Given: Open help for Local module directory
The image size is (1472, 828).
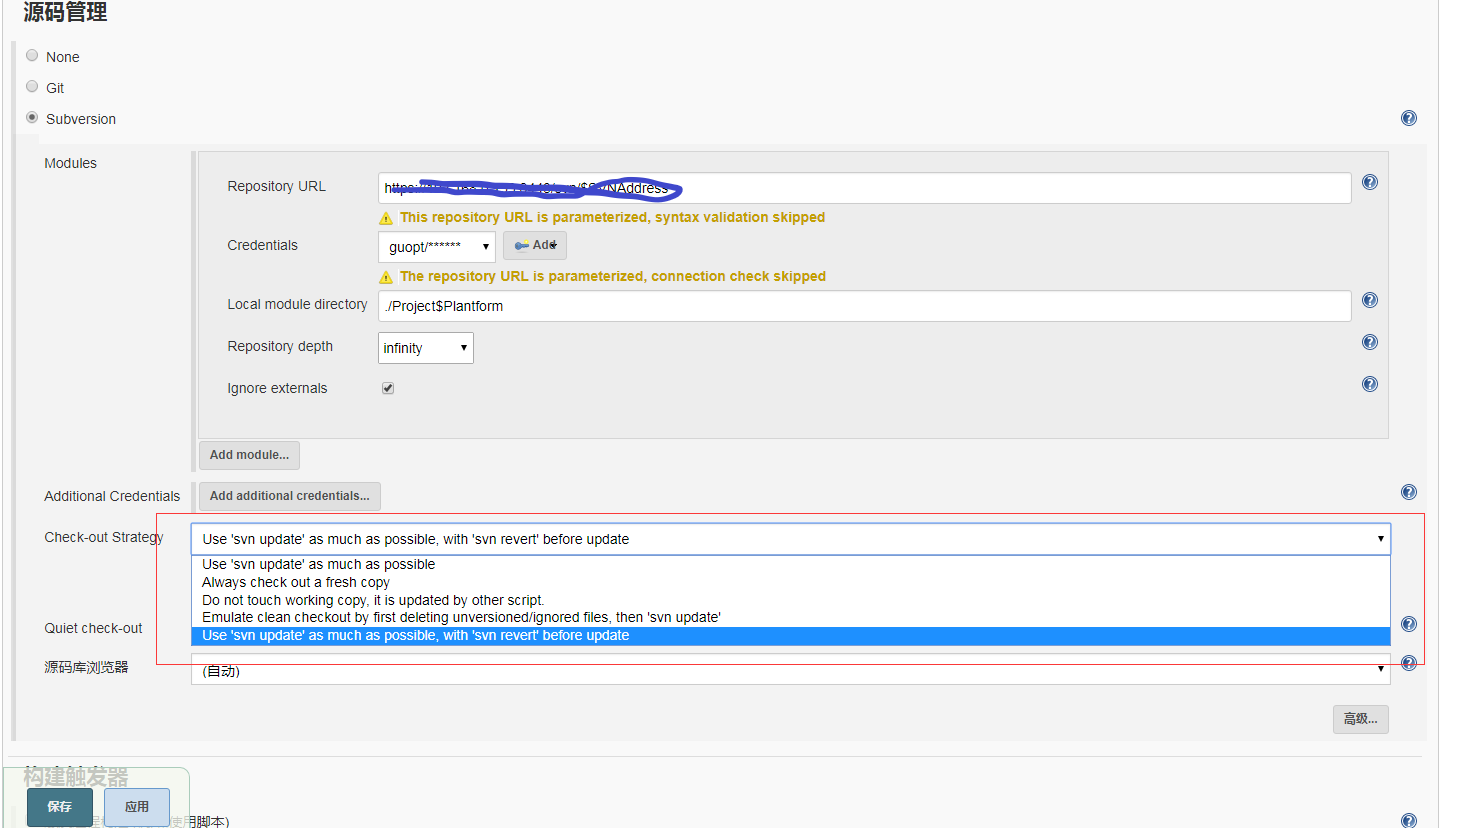Looking at the screenshot, I should [x=1370, y=300].
